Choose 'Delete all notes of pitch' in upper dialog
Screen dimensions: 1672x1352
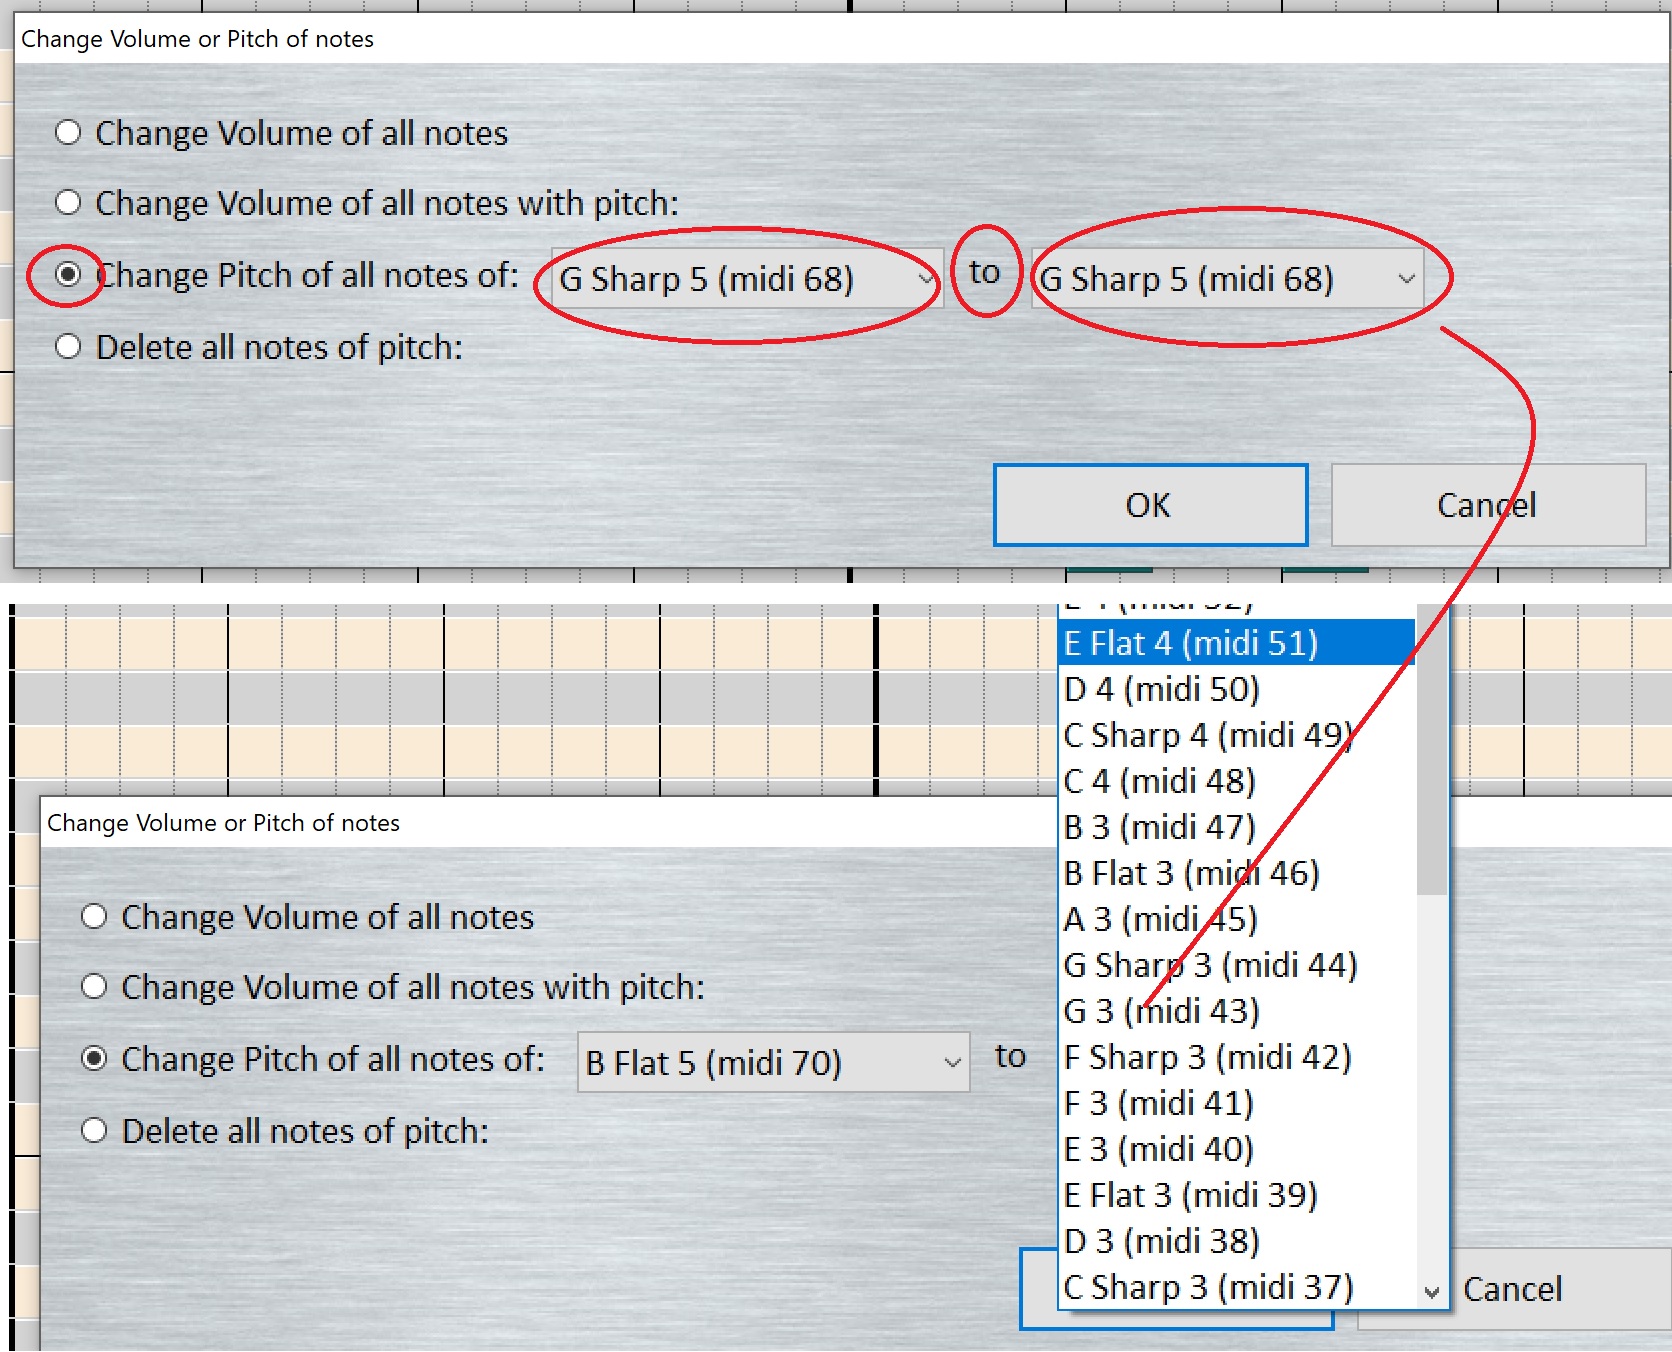(x=68, y=347)
